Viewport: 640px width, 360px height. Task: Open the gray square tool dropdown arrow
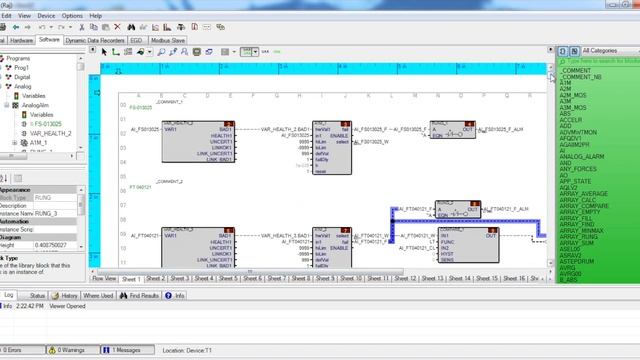(x=234, y=52)
